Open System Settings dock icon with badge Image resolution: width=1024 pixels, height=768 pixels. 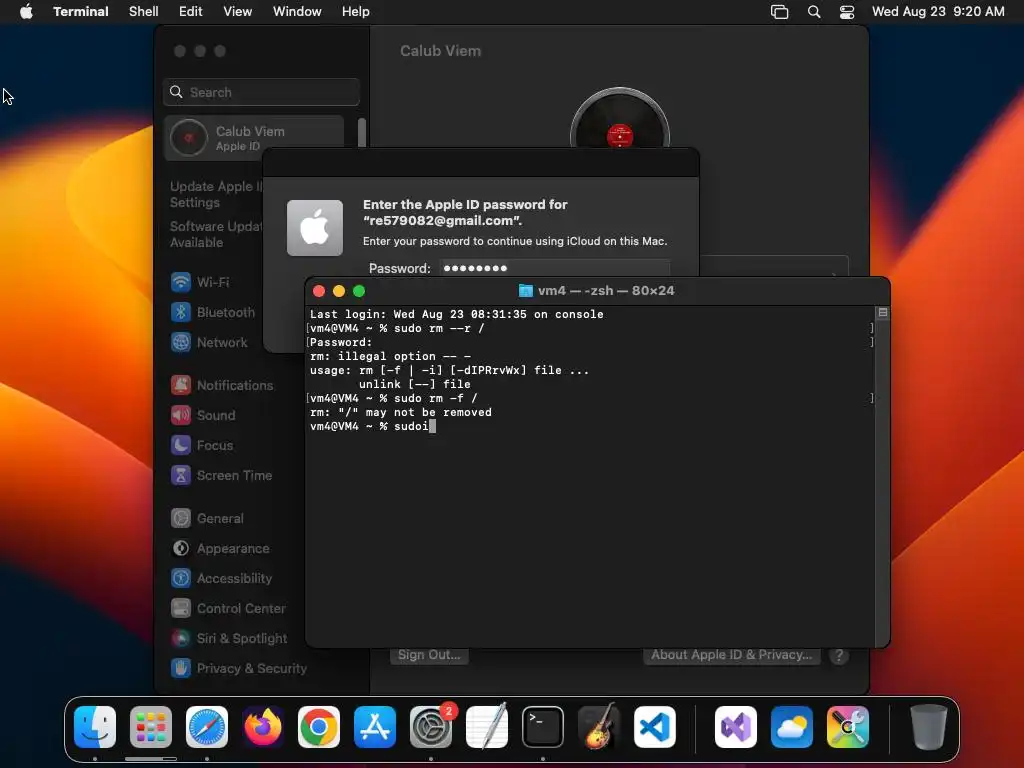point(431,727)
